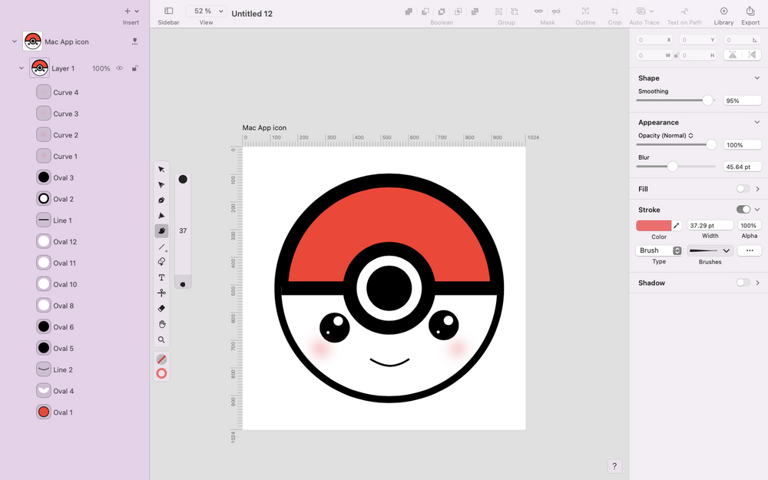Viewport: 768px width, 480px height.
Task: Open the stroke Type Brush dropdown
Action: coord(659,250)
